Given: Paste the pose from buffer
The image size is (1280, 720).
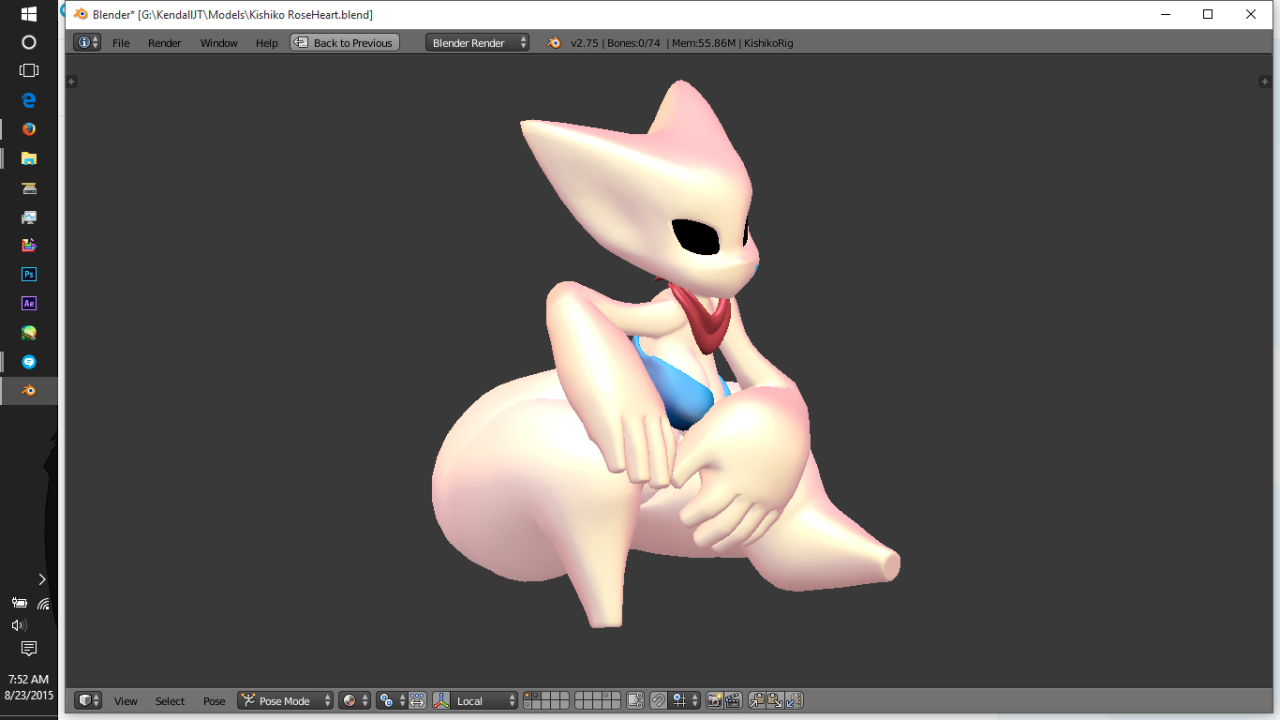Looking at the screenshot, I should 775,701.
